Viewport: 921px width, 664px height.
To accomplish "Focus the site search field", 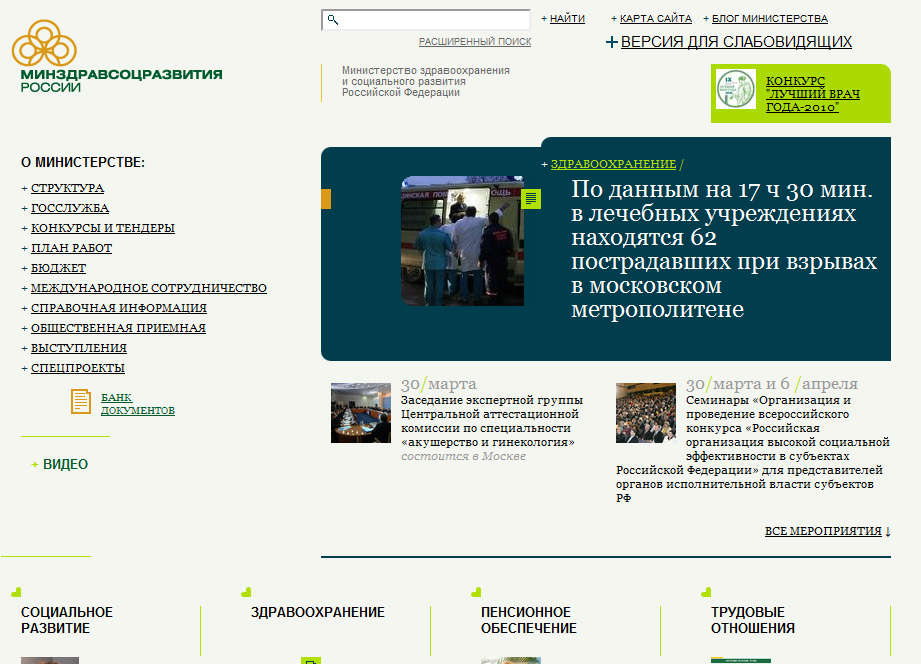I will pos(426,20).
